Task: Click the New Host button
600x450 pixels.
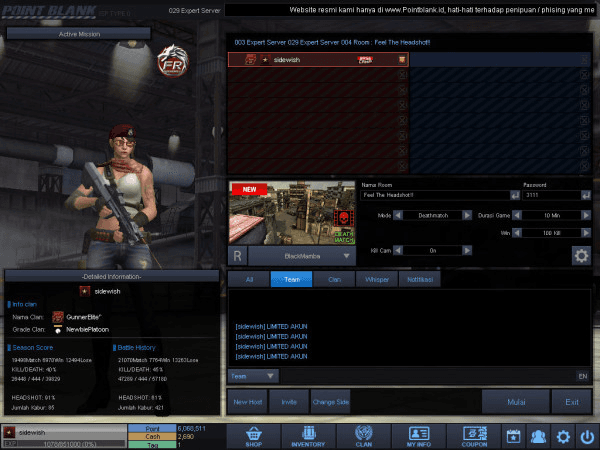Action: point(248,402)
